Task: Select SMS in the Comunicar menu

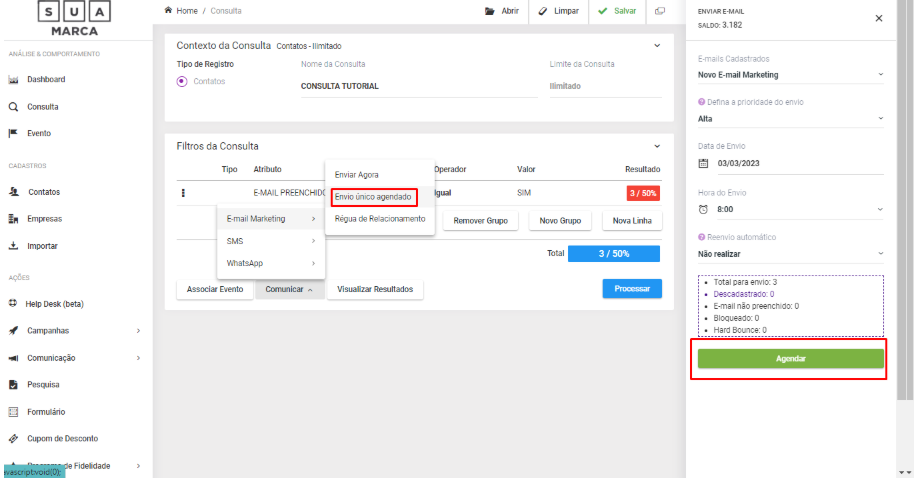Action: [270, 241]
